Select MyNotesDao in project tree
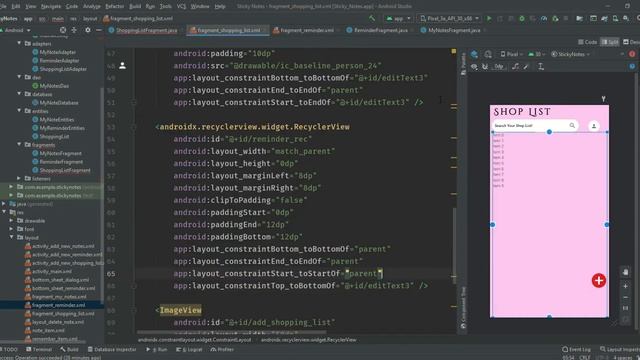Screen dimensions: 640x360 54,86
